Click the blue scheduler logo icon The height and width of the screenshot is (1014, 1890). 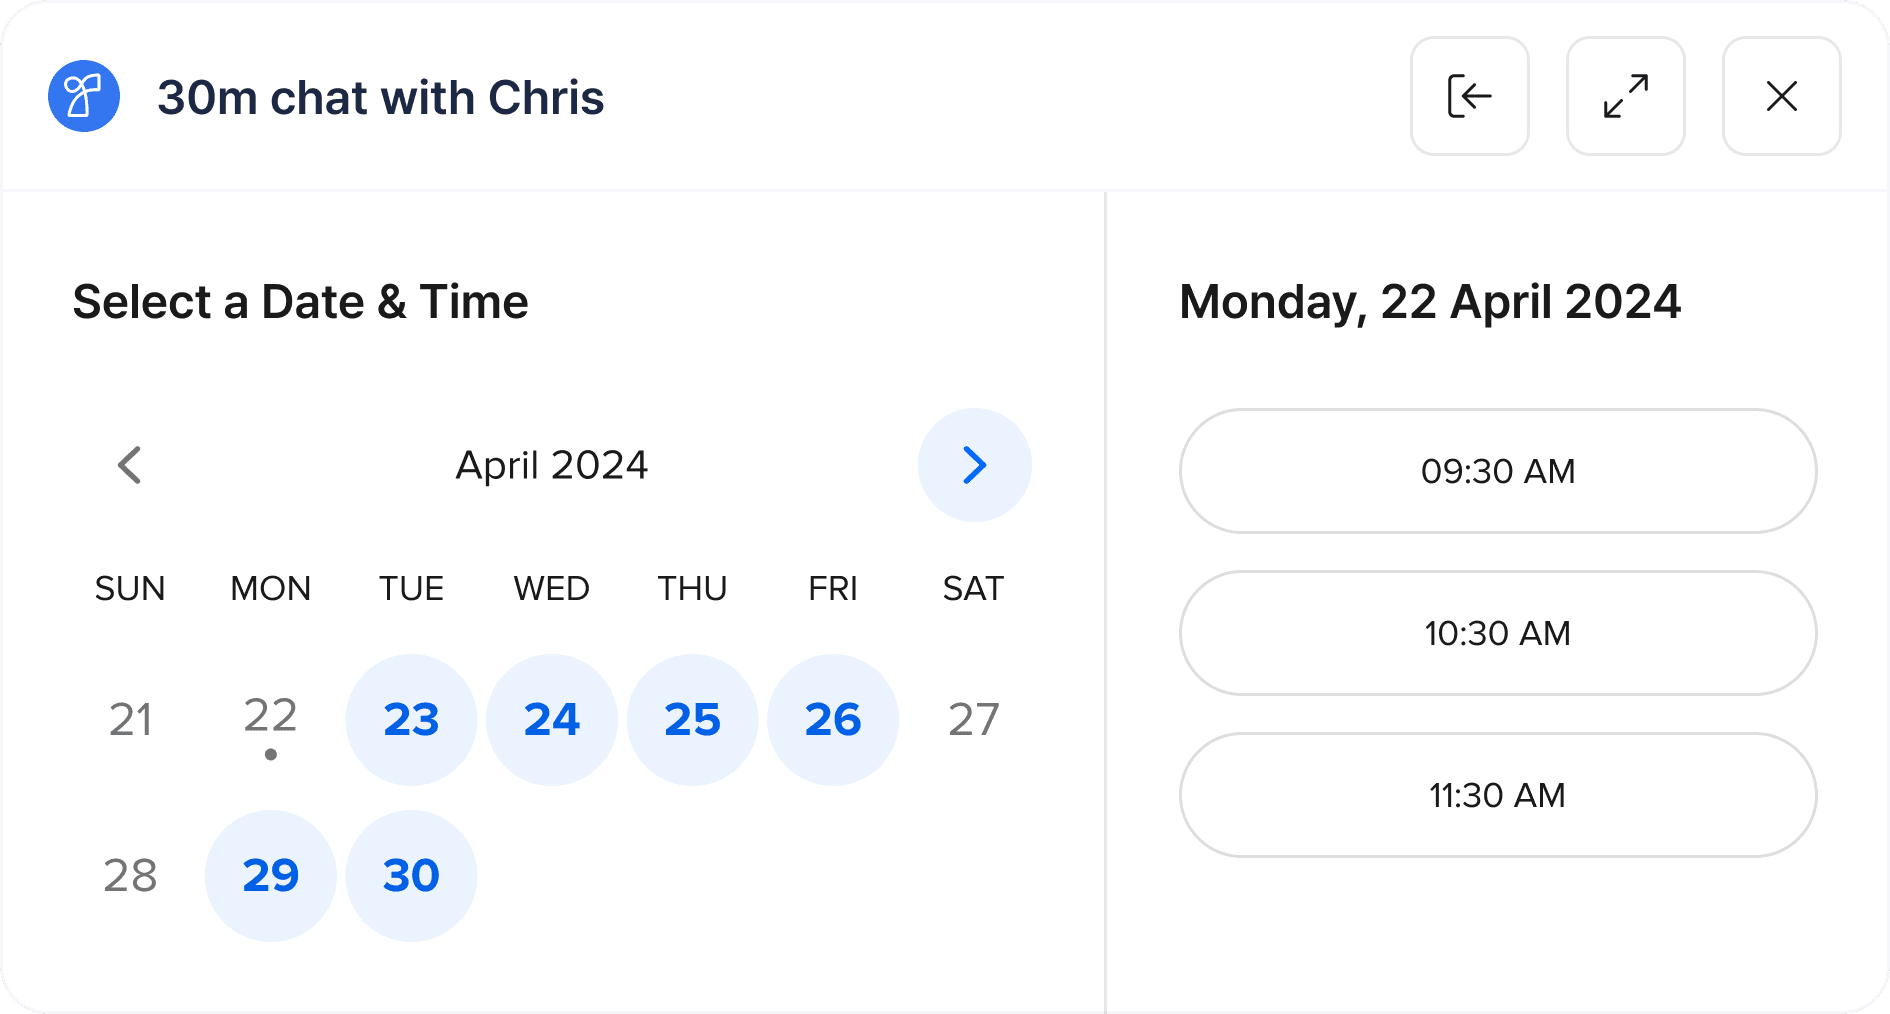pyautogui.click(x=84, y=96)
